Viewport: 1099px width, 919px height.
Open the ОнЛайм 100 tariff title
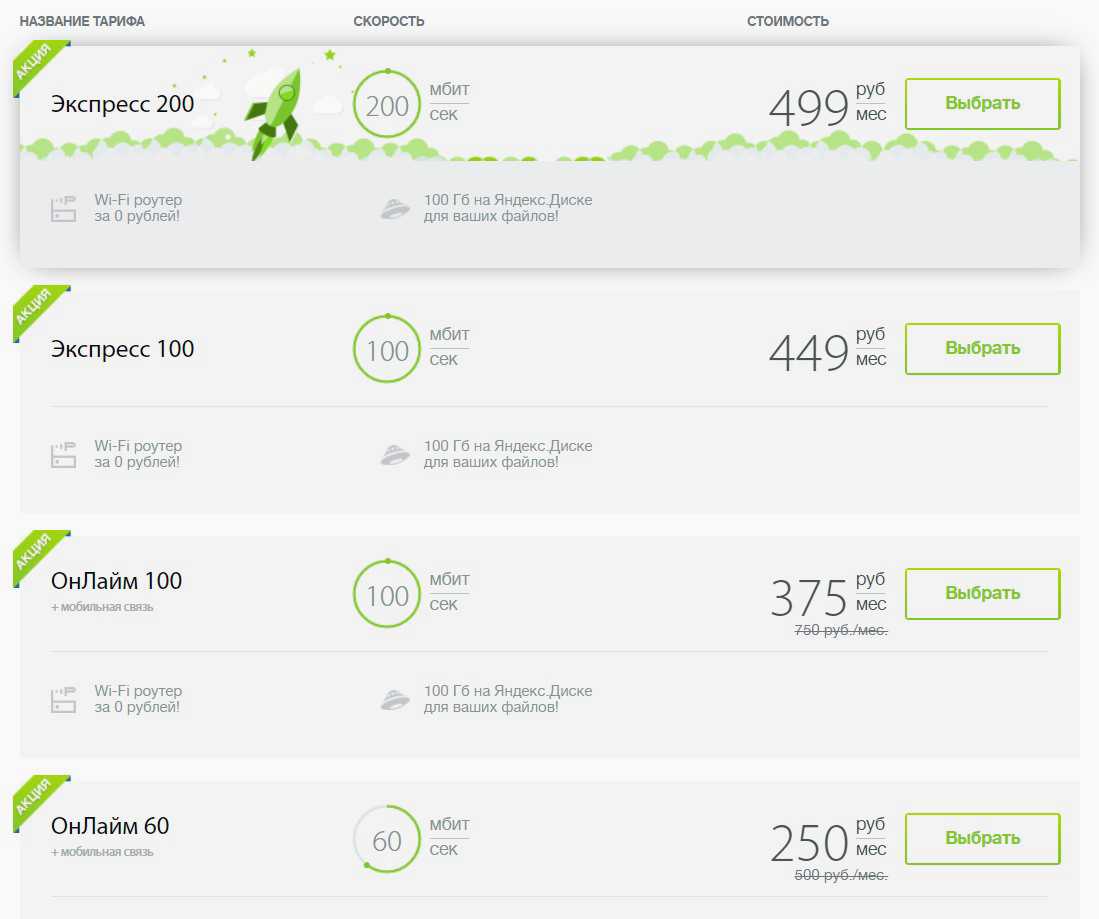[x=116, y=580]
